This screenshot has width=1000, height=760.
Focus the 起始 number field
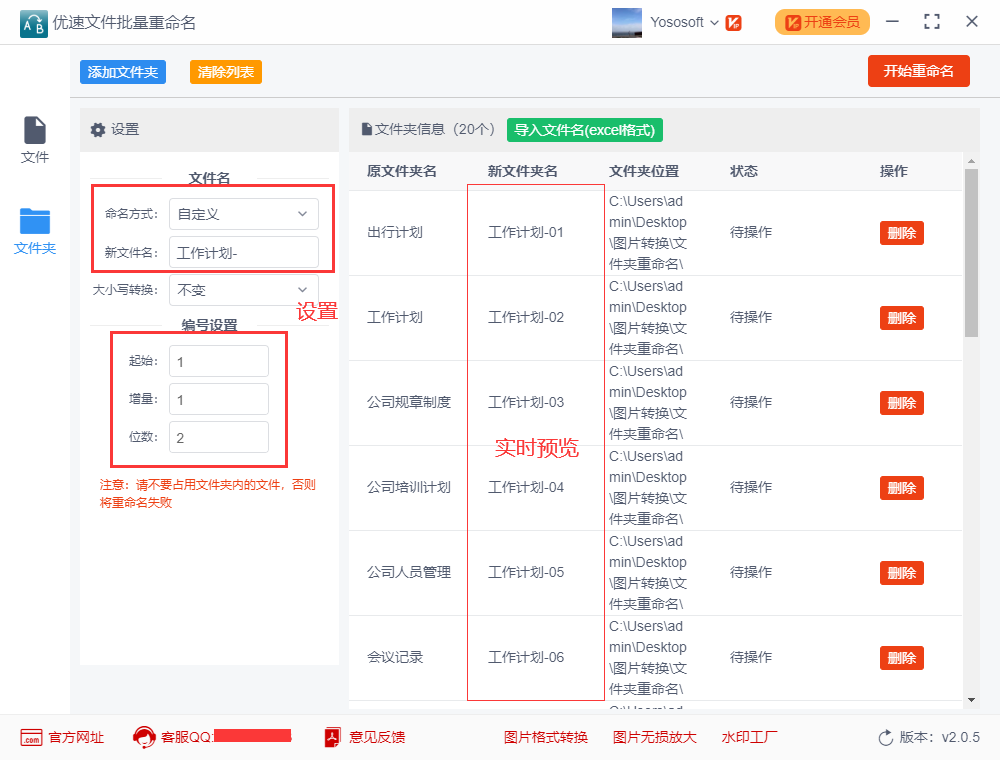[219, 362]
